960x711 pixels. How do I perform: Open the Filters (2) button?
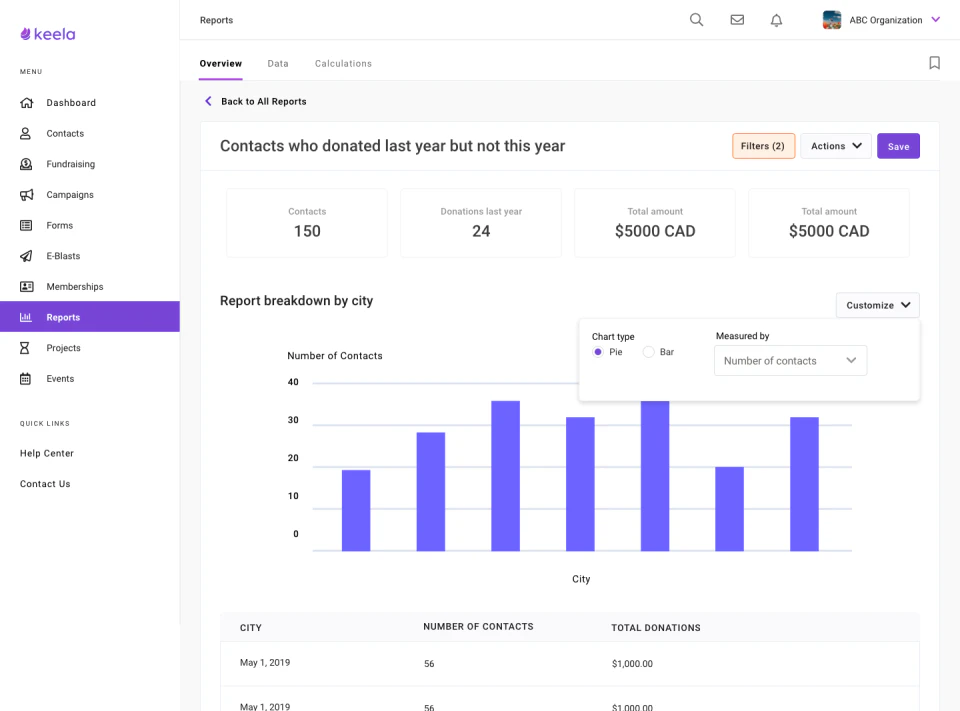pyautogui.click(x=763, y=146)
